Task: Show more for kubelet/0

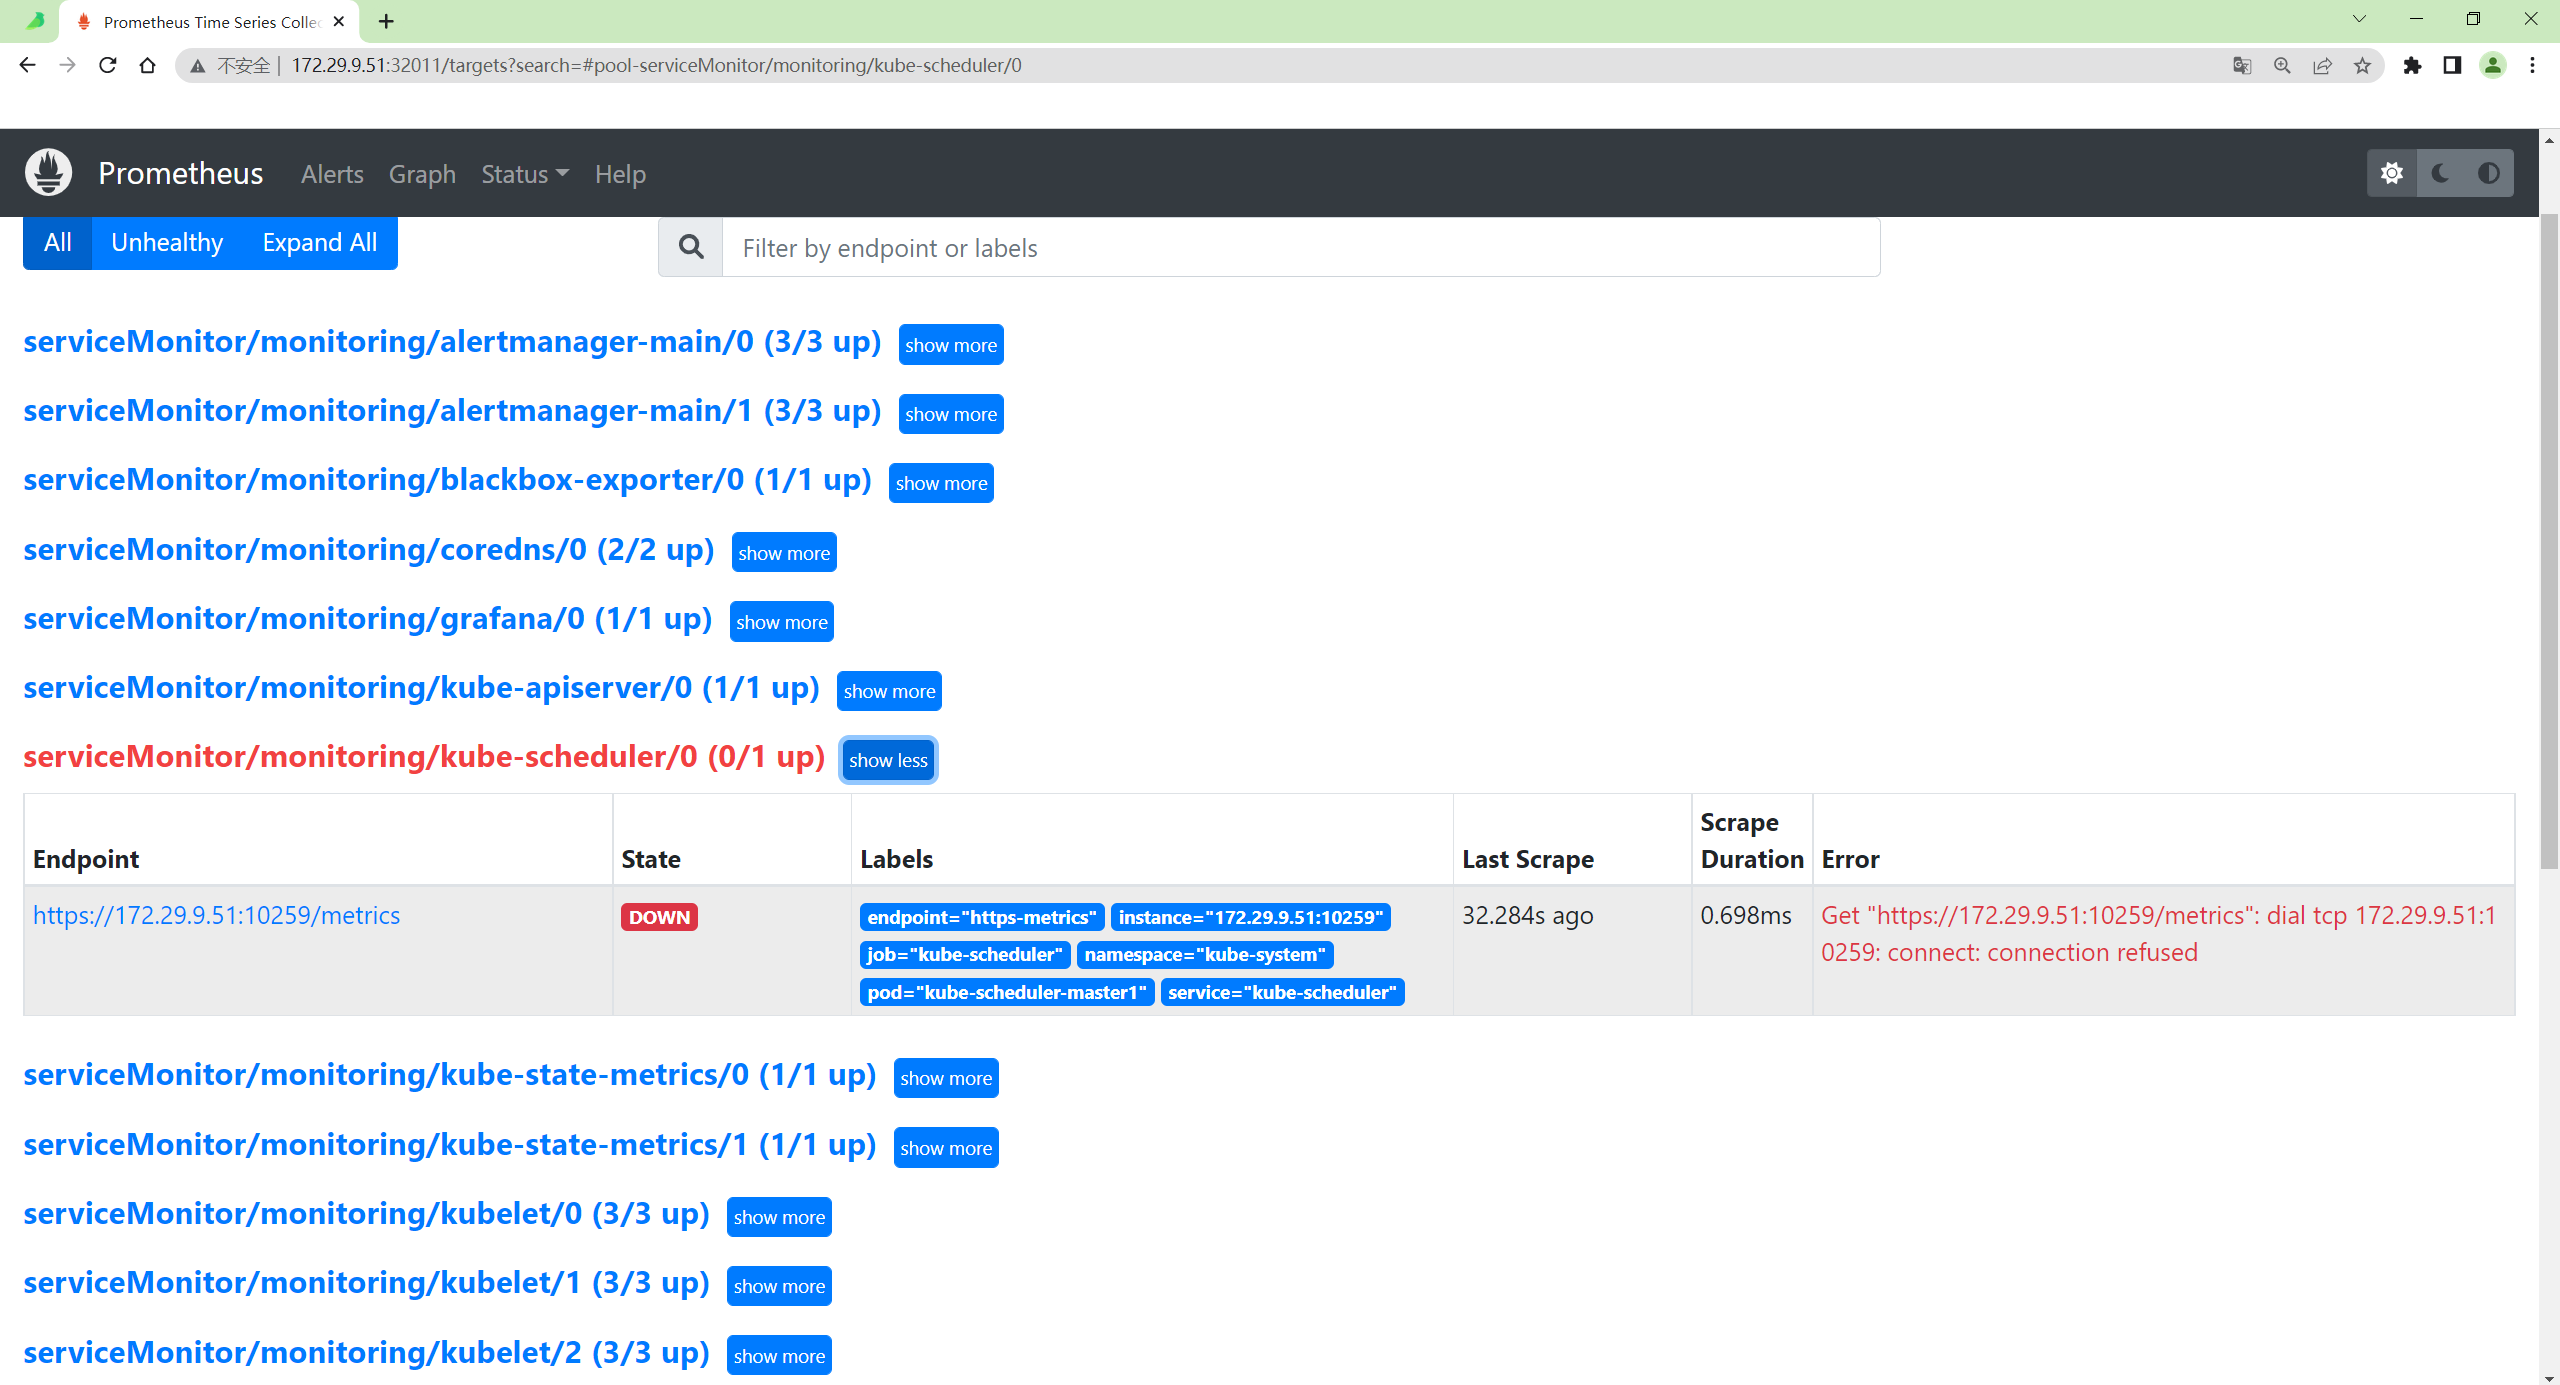Action: tap(779, 1217)
